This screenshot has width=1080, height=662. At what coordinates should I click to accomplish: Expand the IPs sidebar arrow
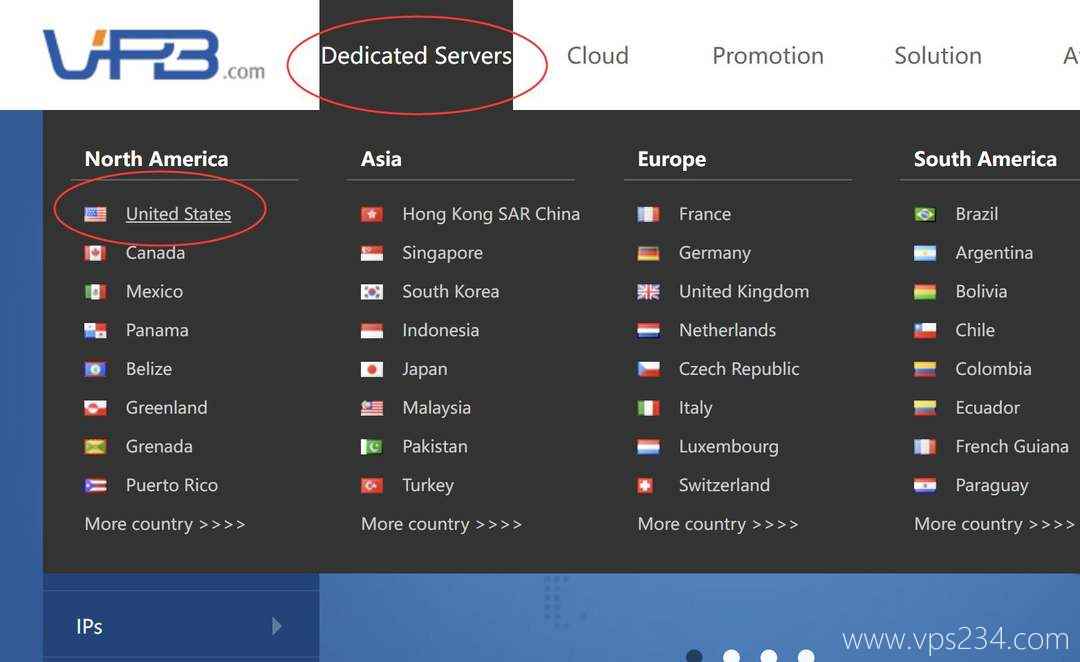276,626
